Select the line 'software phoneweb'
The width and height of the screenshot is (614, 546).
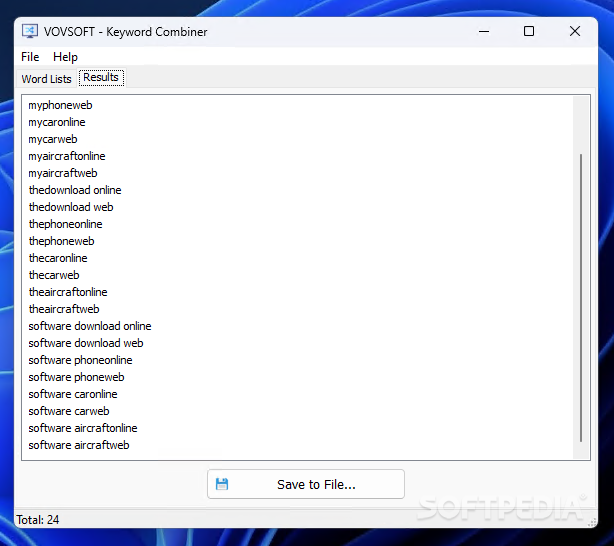click(76, 377)
